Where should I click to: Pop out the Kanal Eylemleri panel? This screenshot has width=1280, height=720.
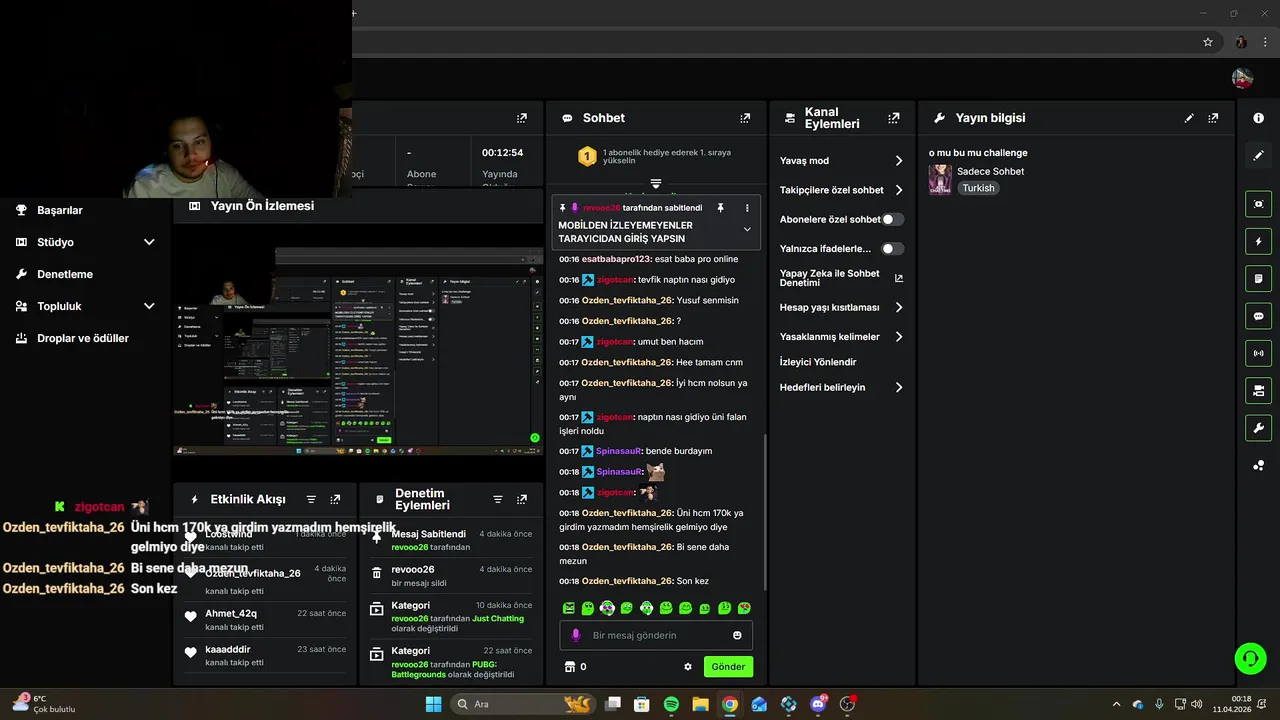coord(894,118)
